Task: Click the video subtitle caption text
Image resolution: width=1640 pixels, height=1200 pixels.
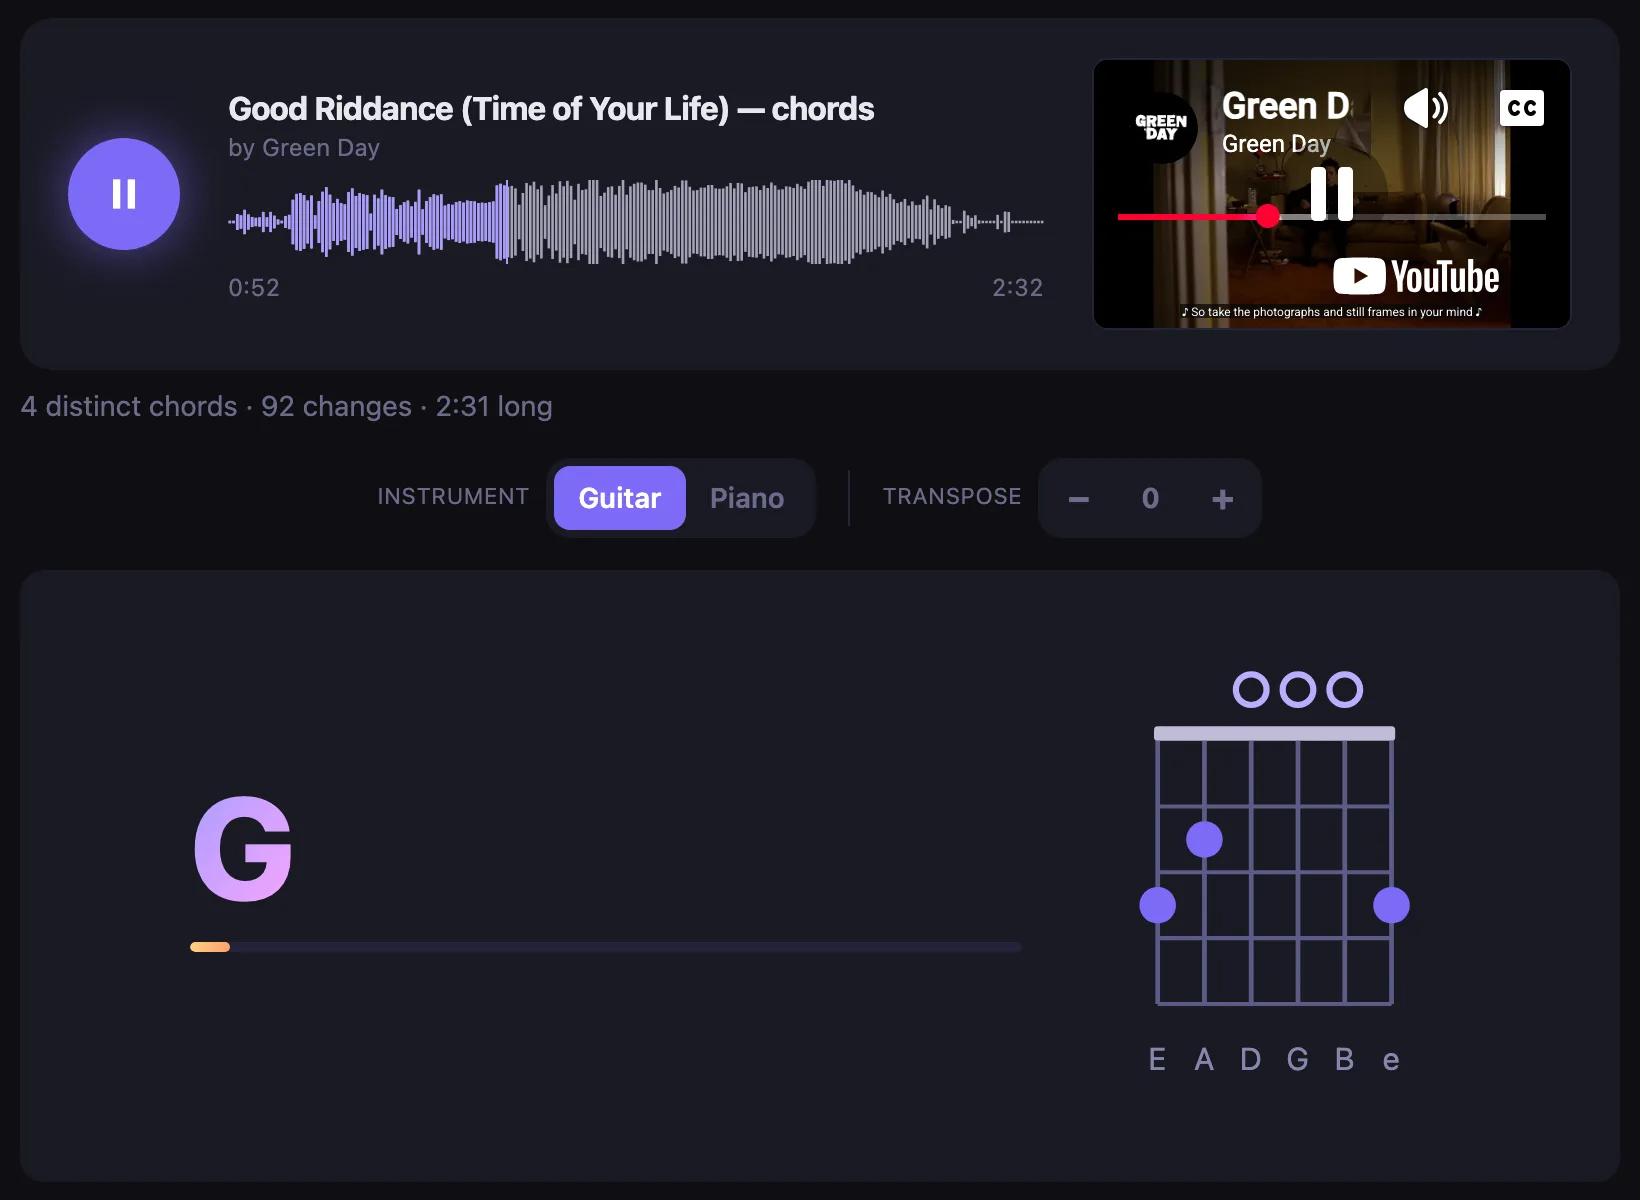Action: 1331,312
